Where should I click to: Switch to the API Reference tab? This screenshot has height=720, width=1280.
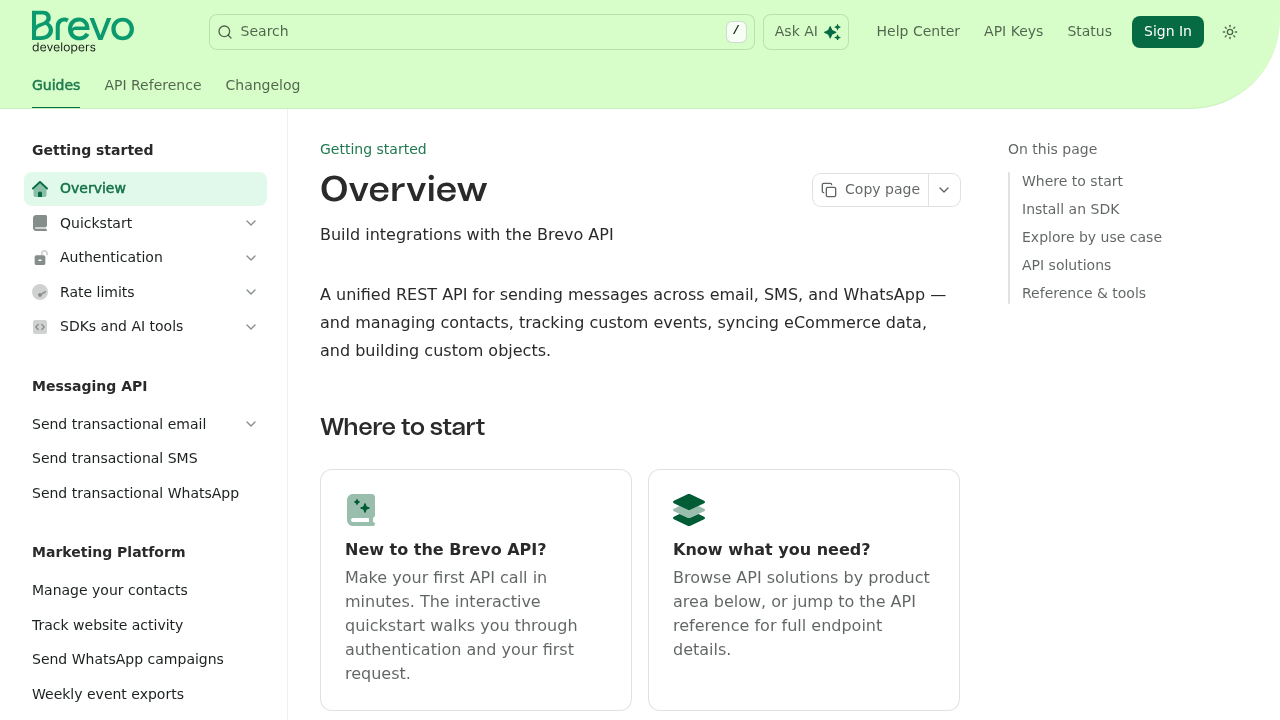tap(153, 85)
